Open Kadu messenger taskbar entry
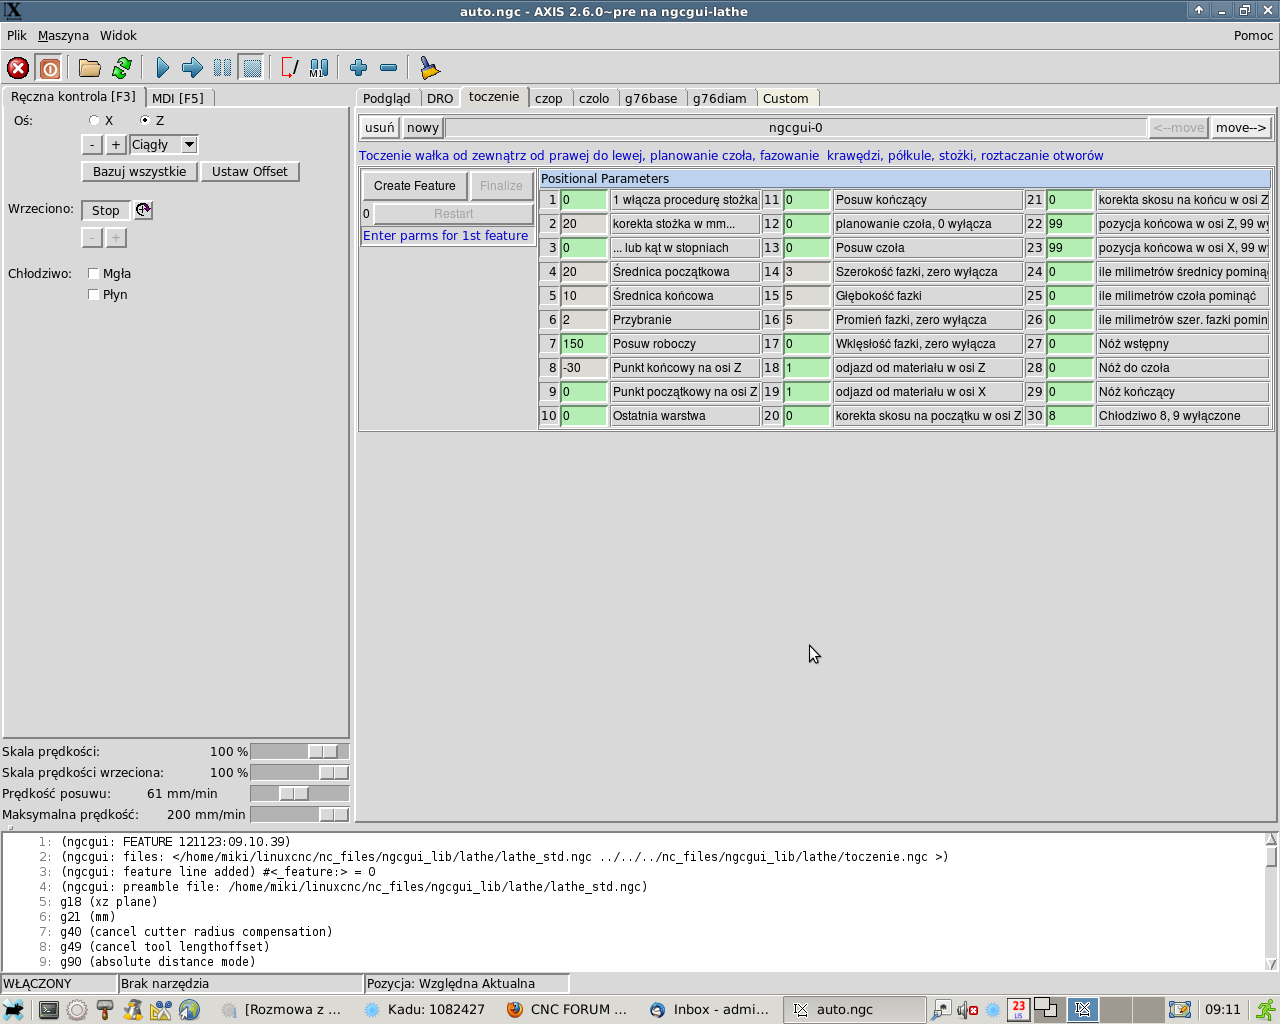The image size is (1280, 1024). point(425,1010)
